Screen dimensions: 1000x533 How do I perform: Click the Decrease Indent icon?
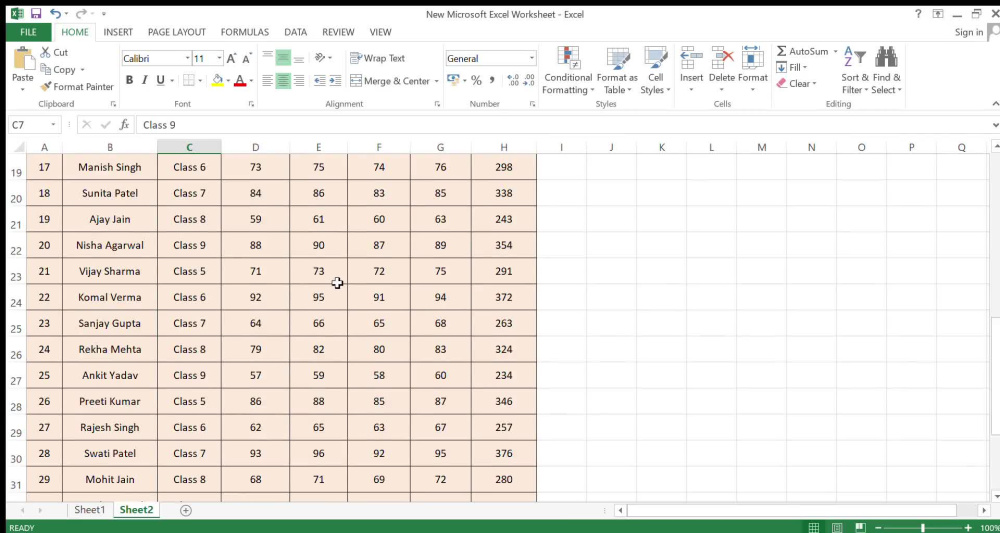(x=320, y=81)
